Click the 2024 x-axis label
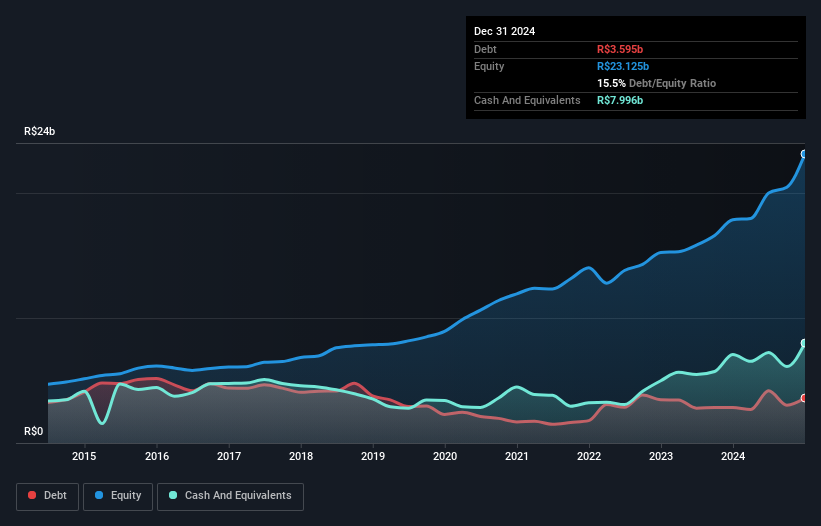The height and width of the screenshot is (526, 821). 733,456
